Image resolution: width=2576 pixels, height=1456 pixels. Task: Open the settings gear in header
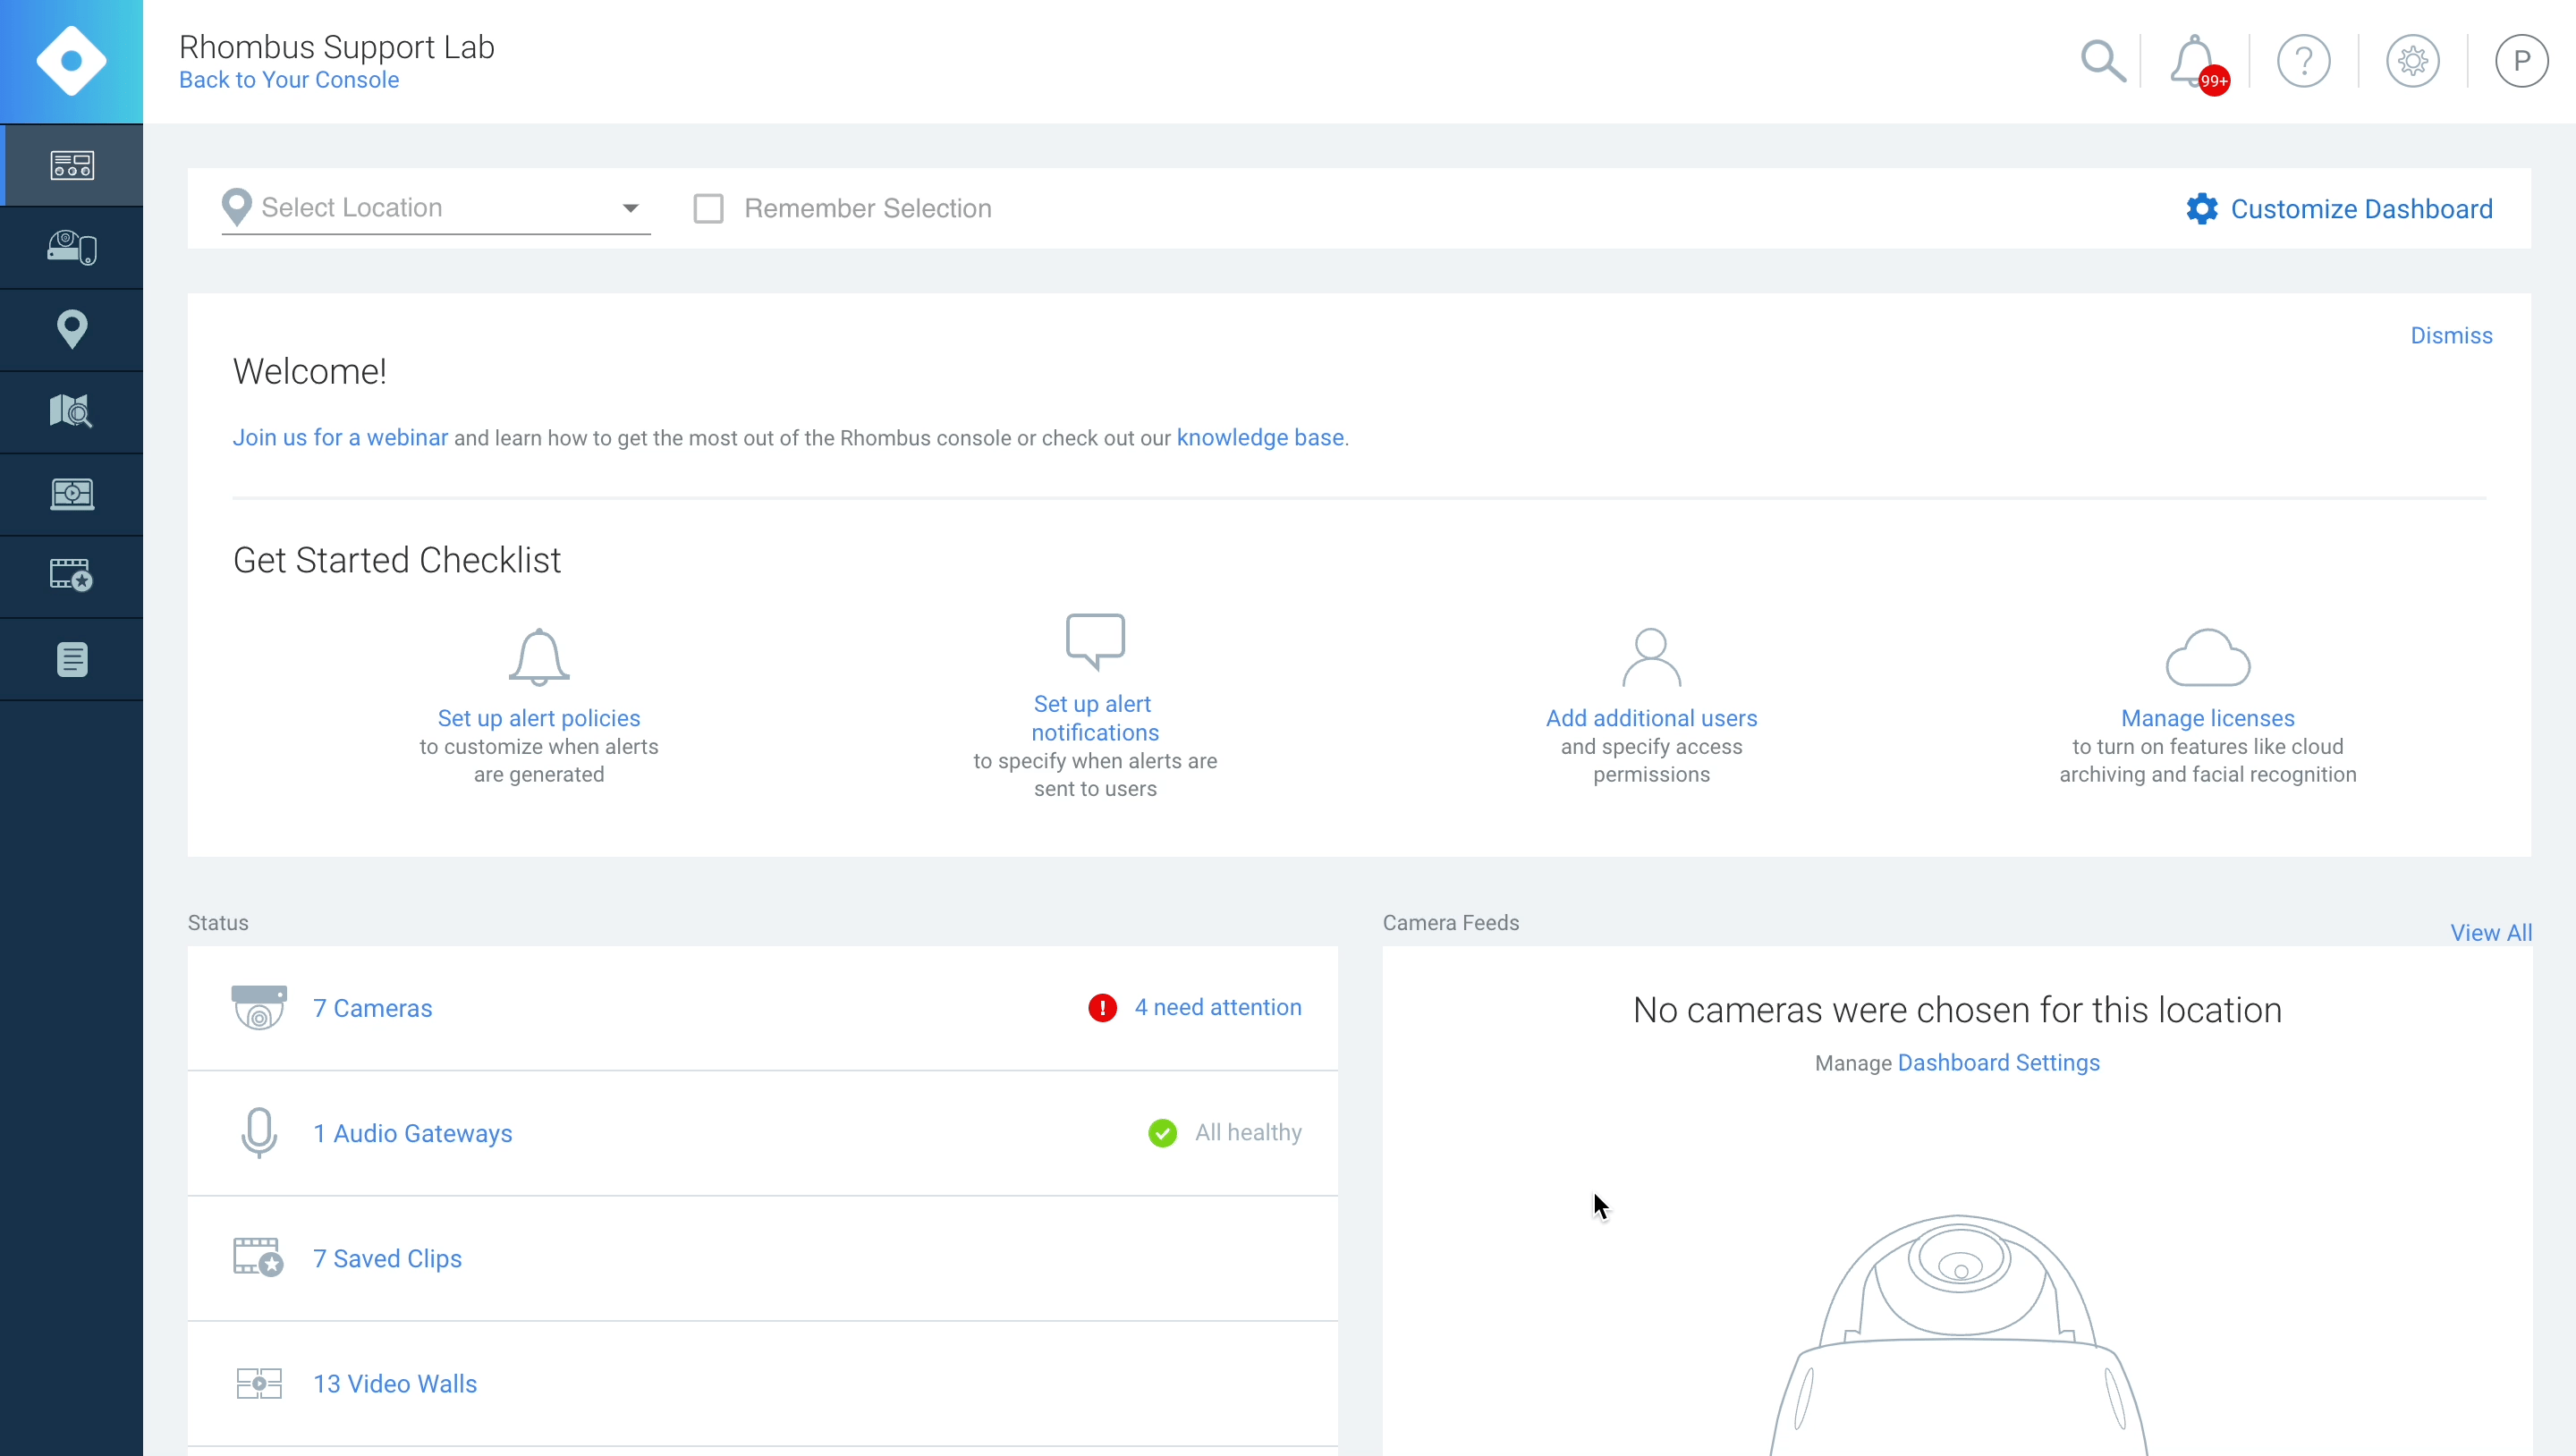click(x=2412, y=62)
